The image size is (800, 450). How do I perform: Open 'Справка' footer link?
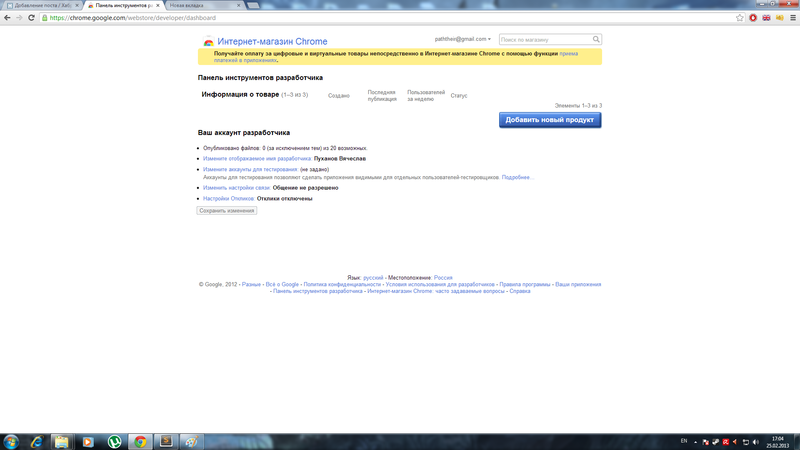click(x=520, y=291)
